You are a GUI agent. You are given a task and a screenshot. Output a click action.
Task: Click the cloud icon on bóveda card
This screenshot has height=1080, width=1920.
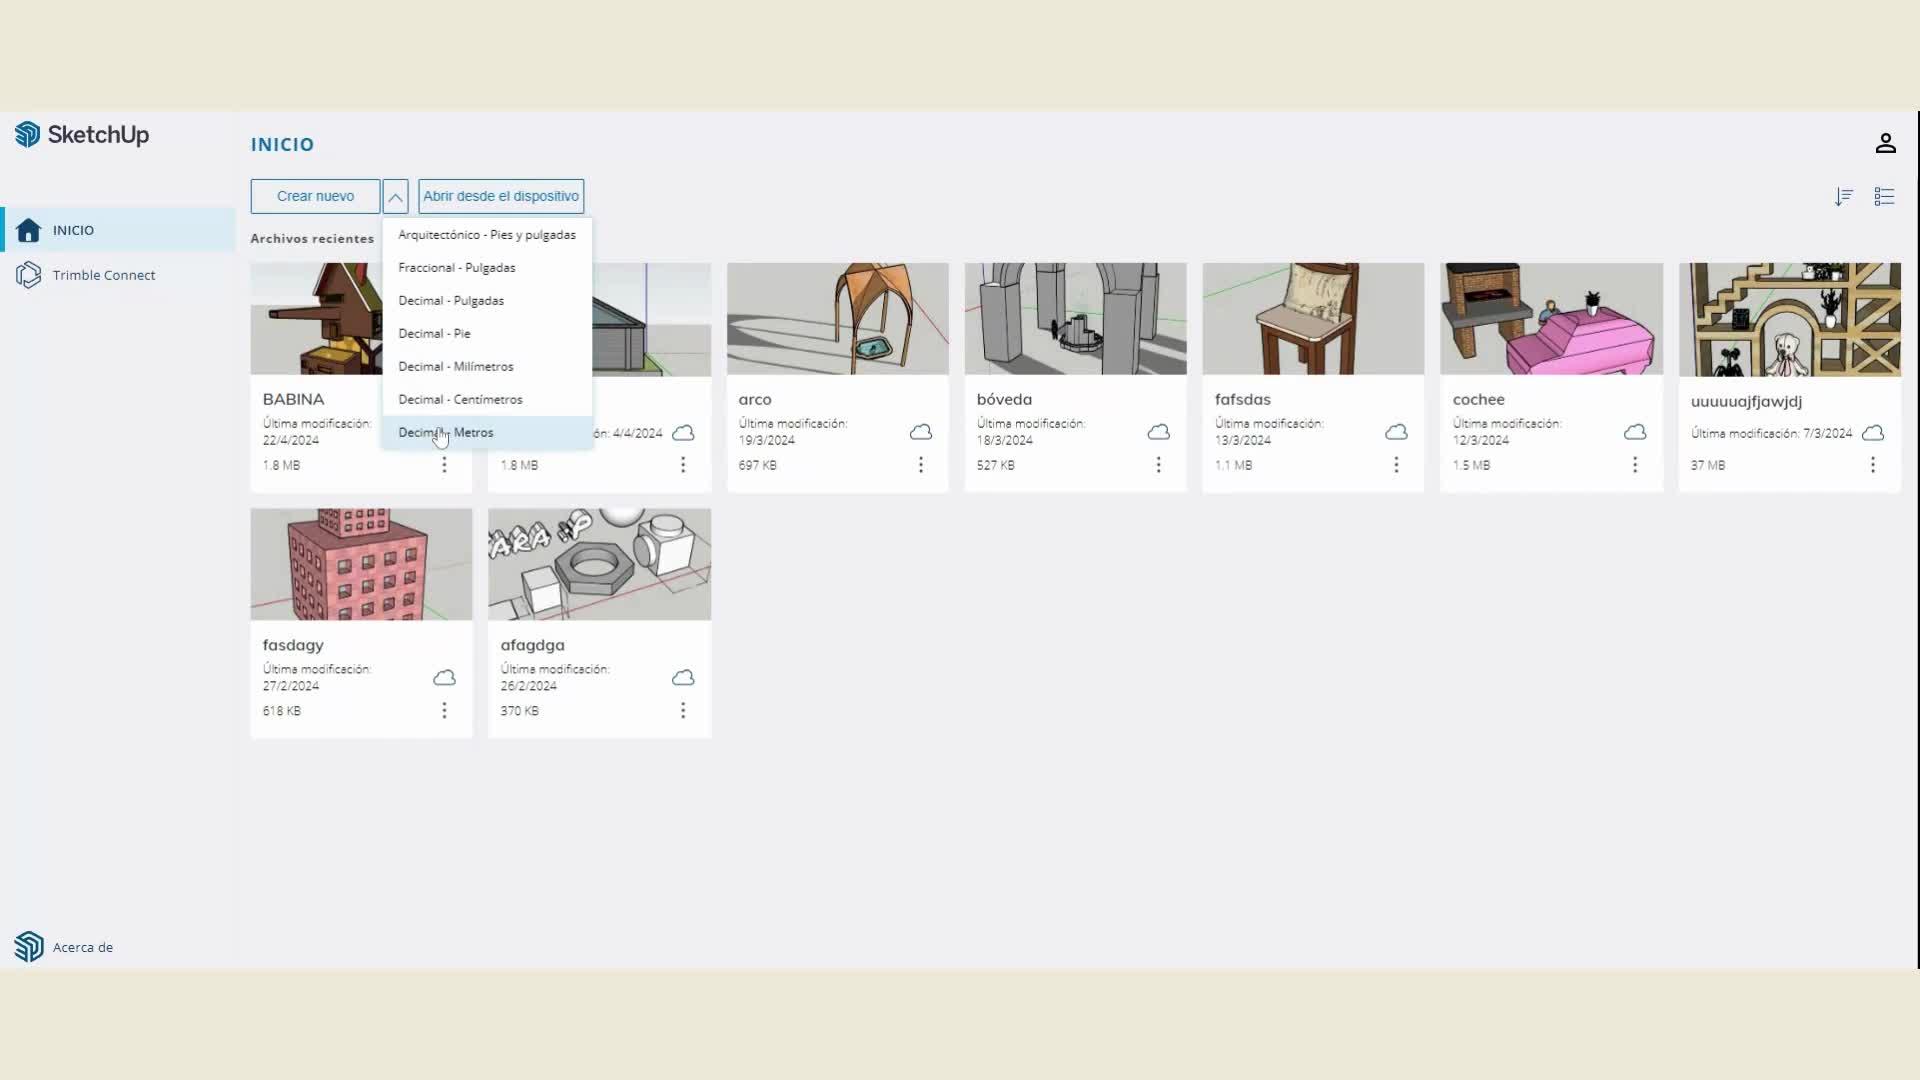click(1158, 432)
